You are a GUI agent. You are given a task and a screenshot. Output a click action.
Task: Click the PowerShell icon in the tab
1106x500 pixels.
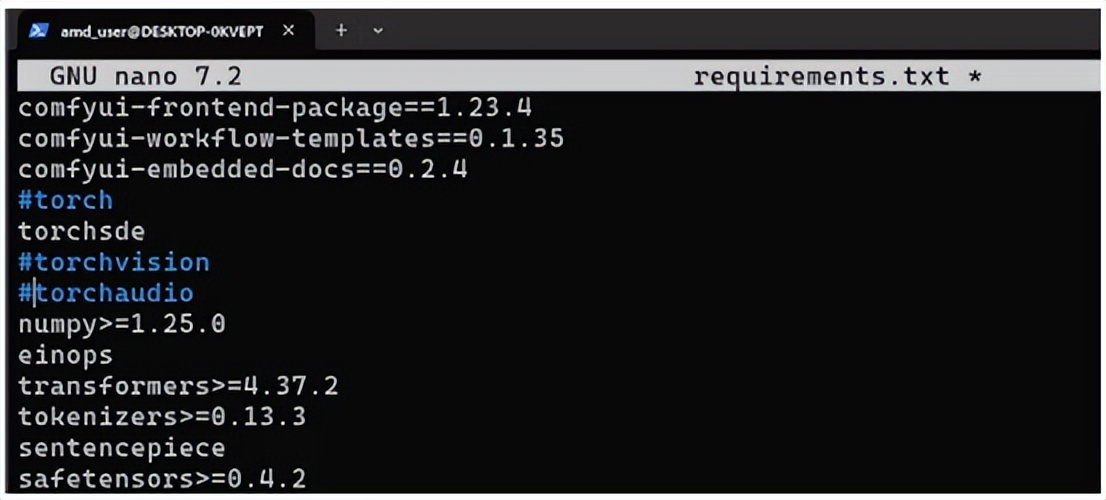[x=39, y=31]
